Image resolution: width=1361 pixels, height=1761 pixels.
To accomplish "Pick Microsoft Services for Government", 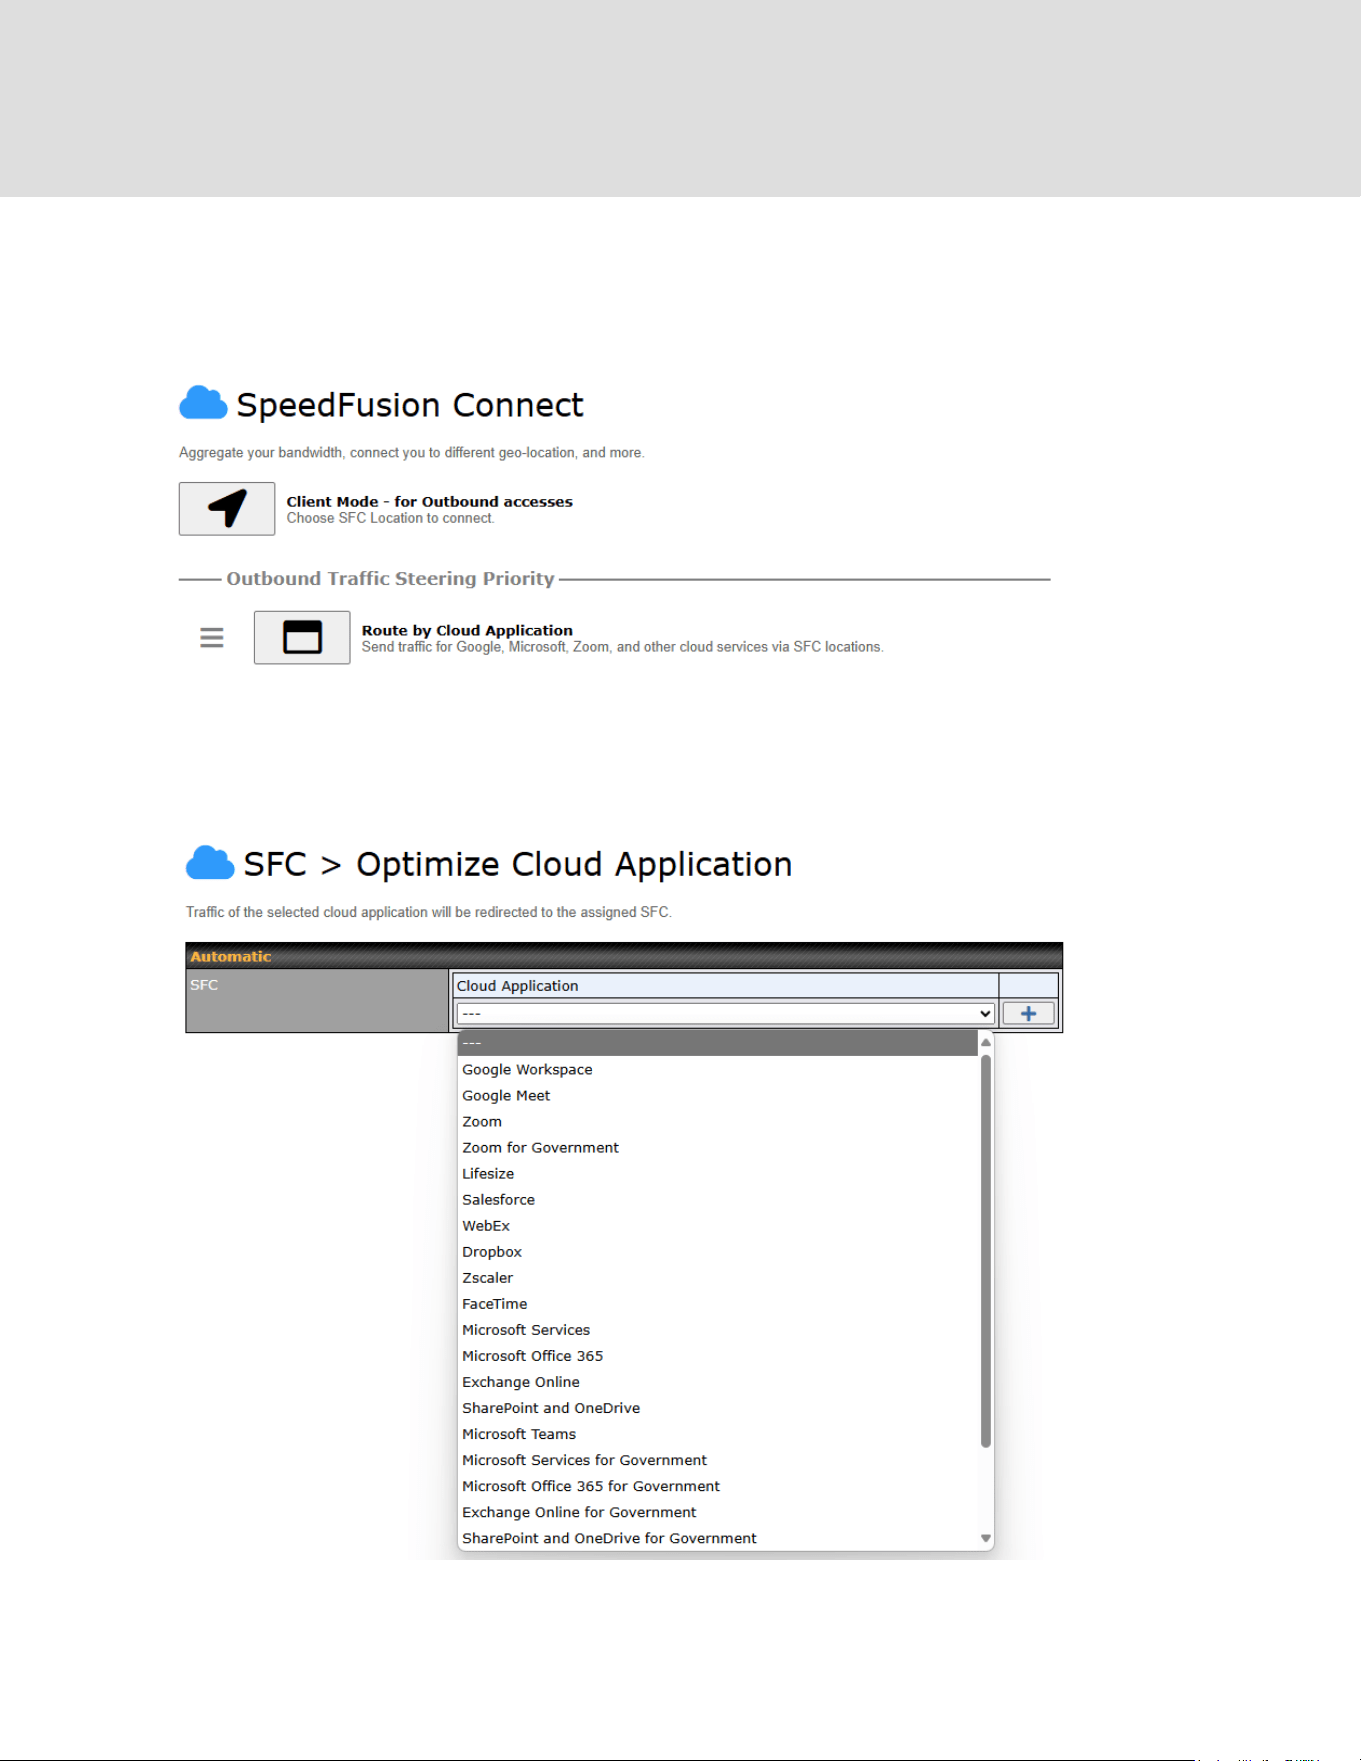I will coord(717,1459).
